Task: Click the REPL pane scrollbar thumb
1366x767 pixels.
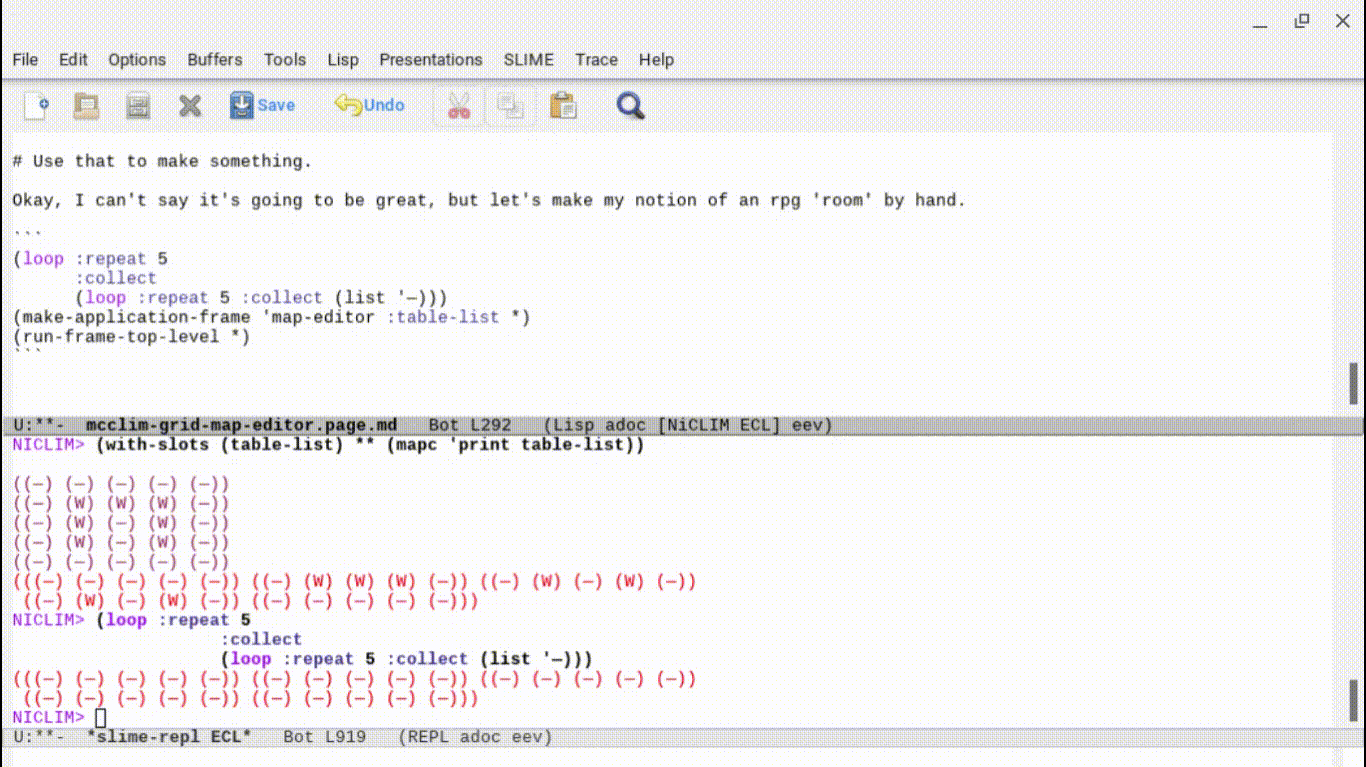Action: pyautogui.click(x=1354, y=698)
